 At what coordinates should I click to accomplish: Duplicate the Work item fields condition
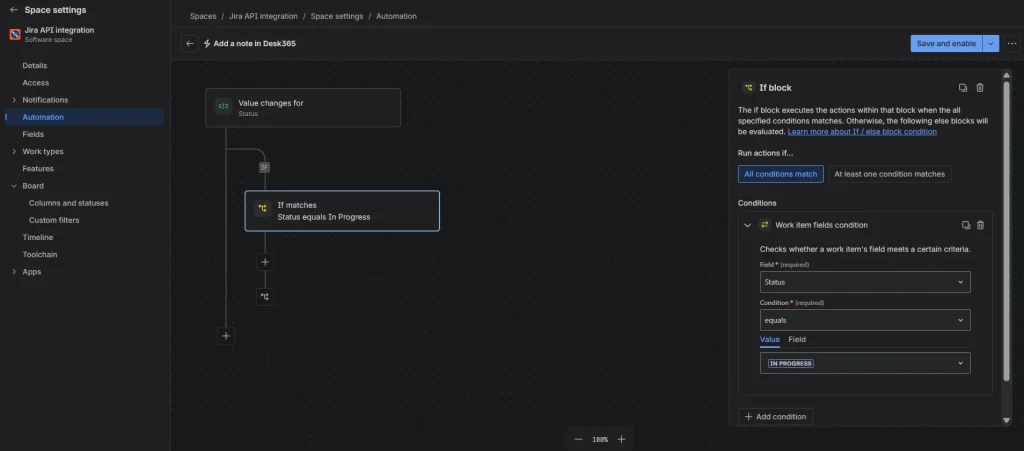(x=966, y=225)
